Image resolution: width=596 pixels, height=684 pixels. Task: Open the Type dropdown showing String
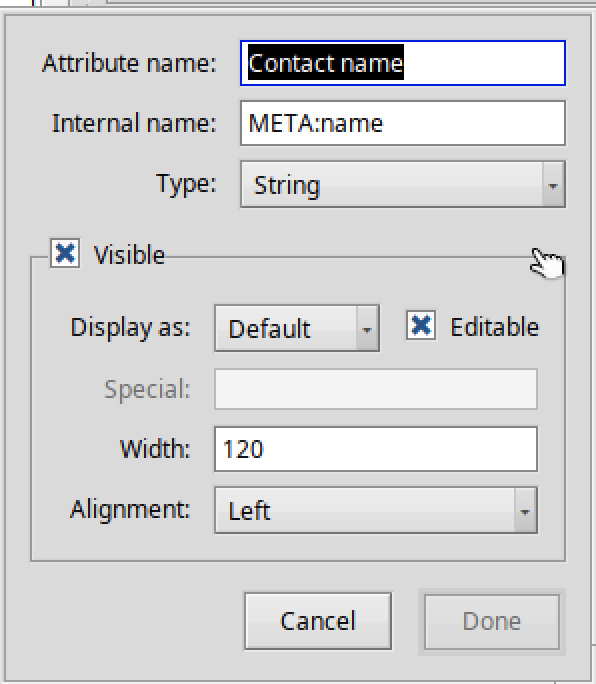(403, 184)
